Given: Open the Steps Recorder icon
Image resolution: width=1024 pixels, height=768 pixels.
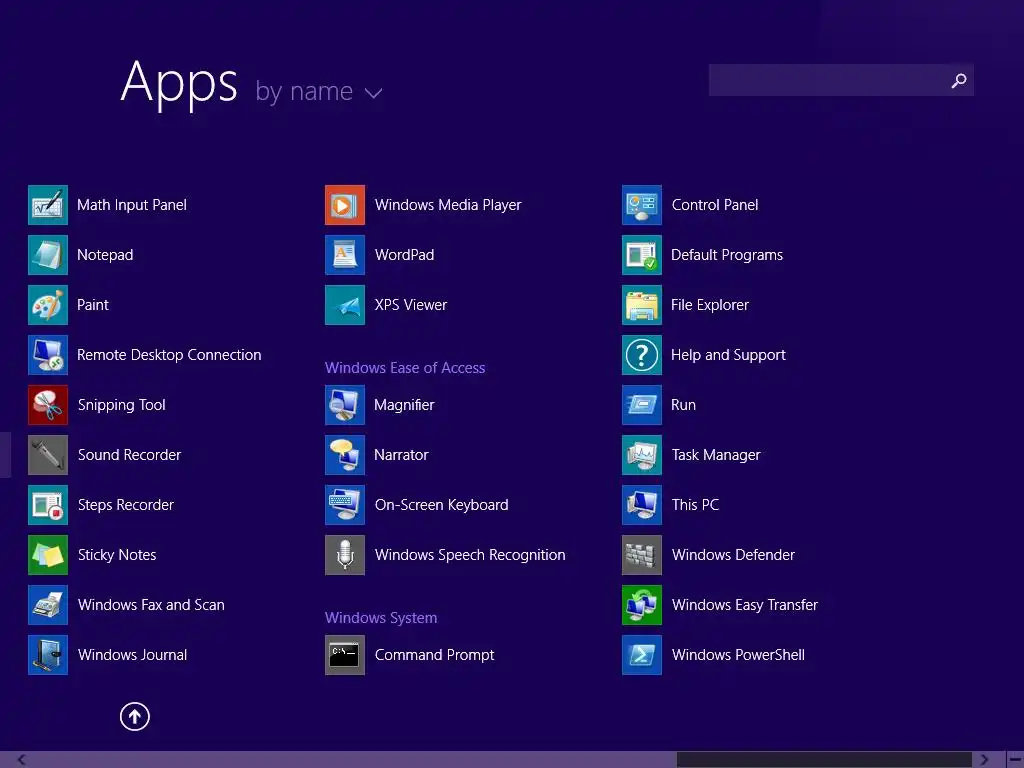Looking at the screenshot, I should coord(48,505).
